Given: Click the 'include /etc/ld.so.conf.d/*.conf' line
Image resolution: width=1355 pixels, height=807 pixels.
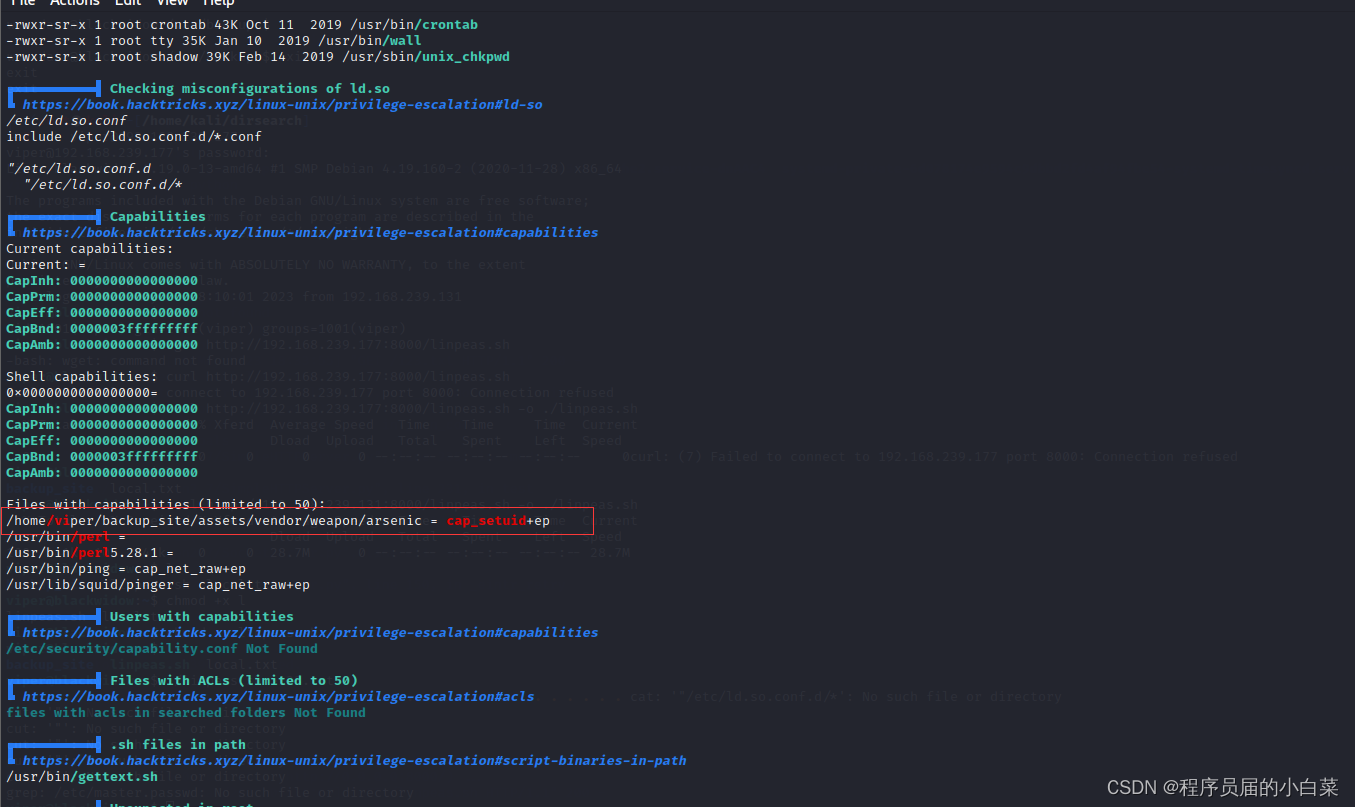Looking at the screenshot, I should tap(134, 136).
